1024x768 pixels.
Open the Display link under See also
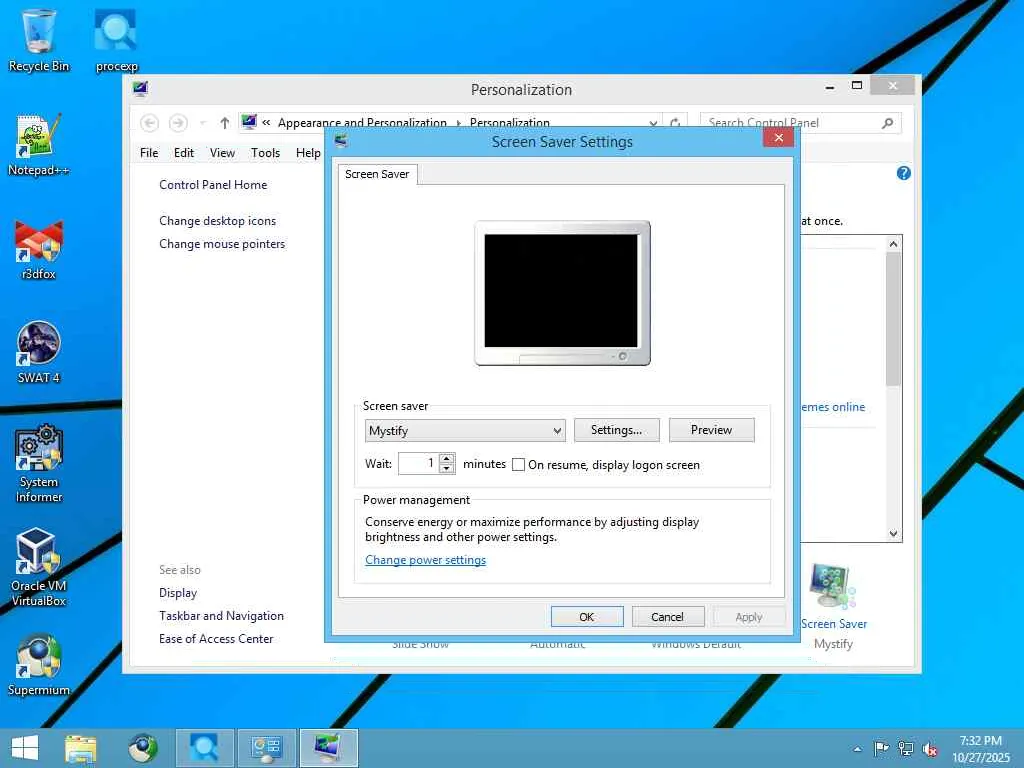point(178,593)
